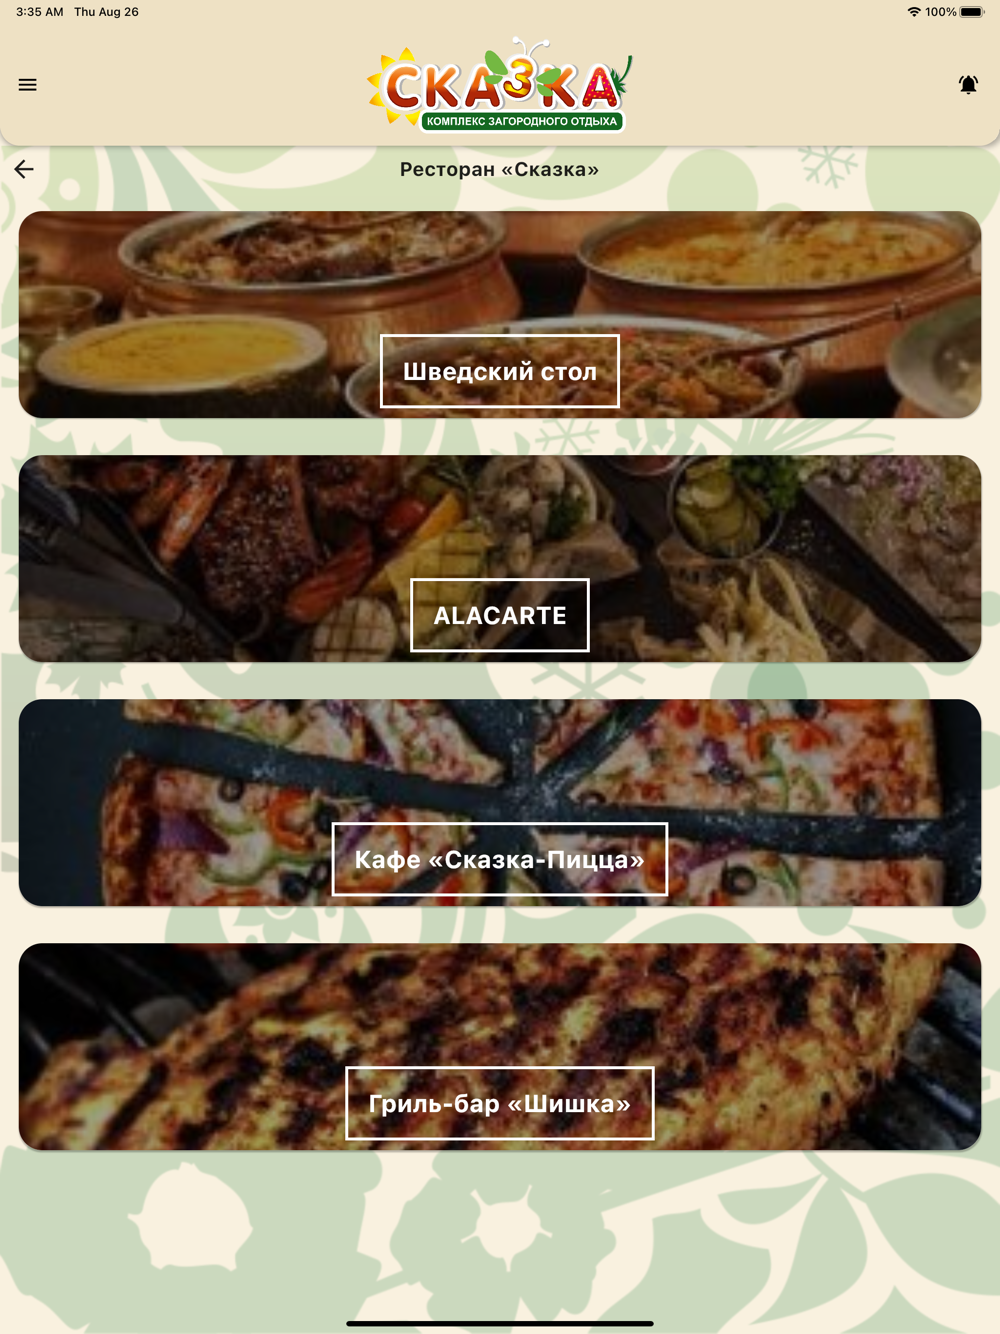This screenshot has width=1000, height=1334.
Task: Go back using the arrow icon
Action: [x=24, y=169]
